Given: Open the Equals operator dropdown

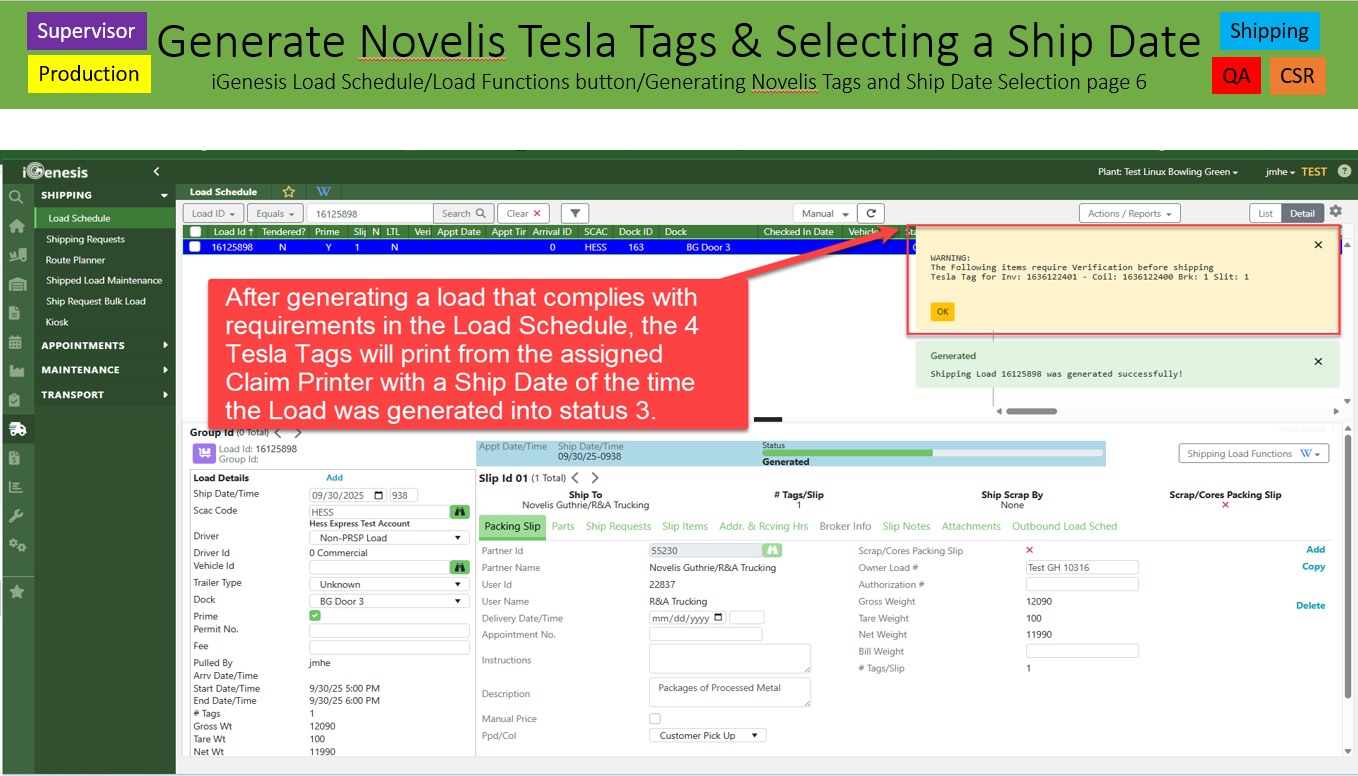Looking at the screenshot, I should (275, 213).
